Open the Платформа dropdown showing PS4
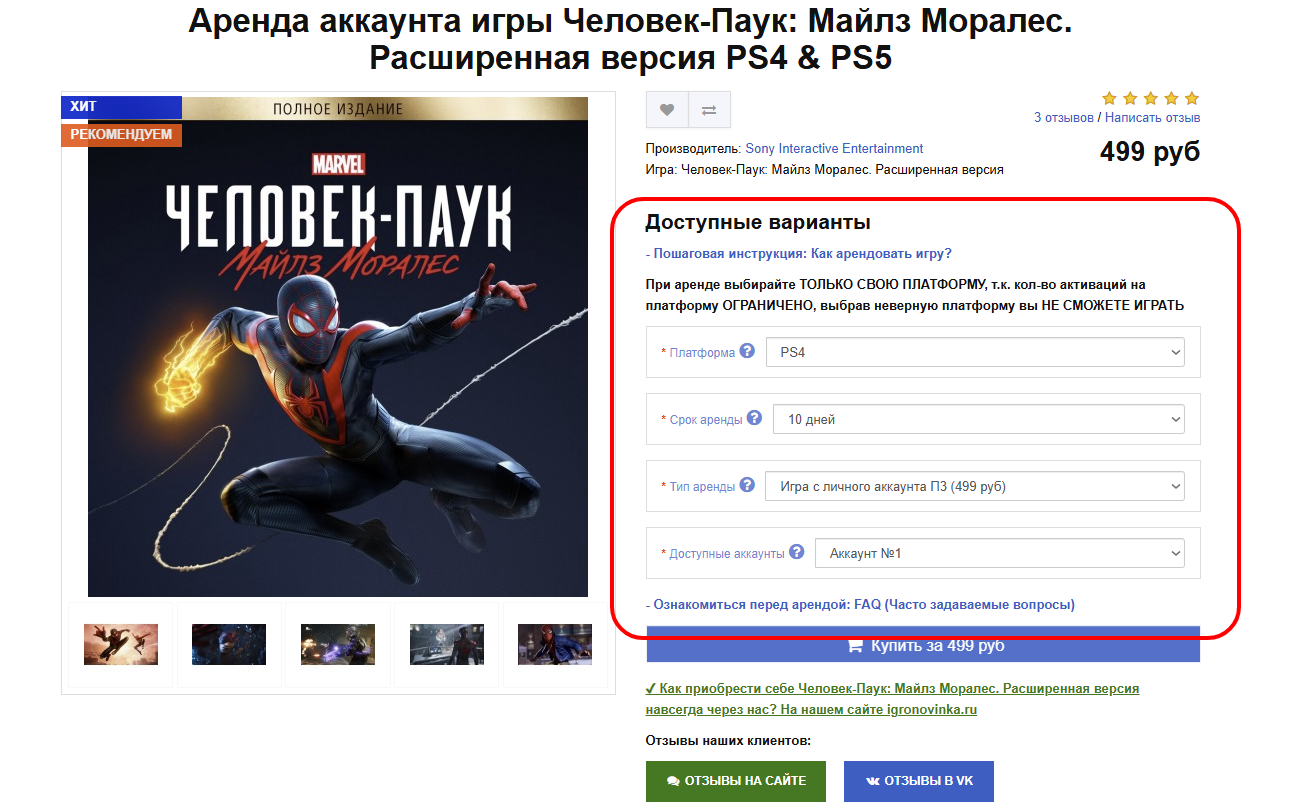 click(x=974, y=352)
